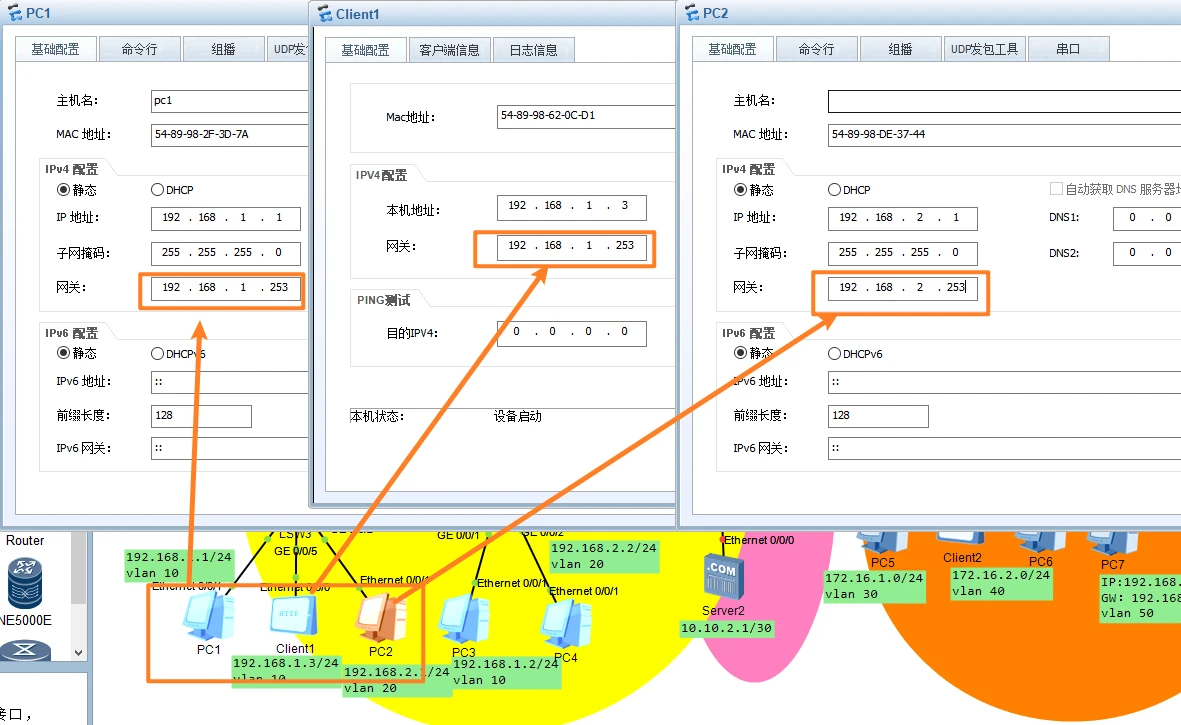
Task: Click the 目的IPV4 ping address field
Action: coord(571,333)
